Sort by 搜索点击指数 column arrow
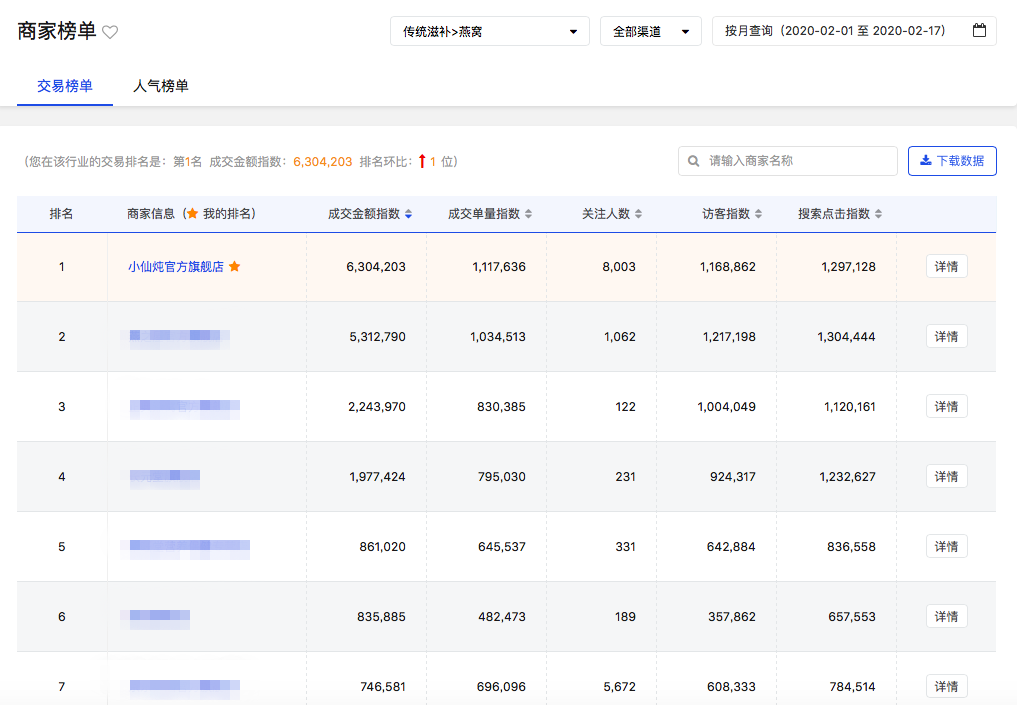The height and width of the screenshot is (705, 1017). 878,214
